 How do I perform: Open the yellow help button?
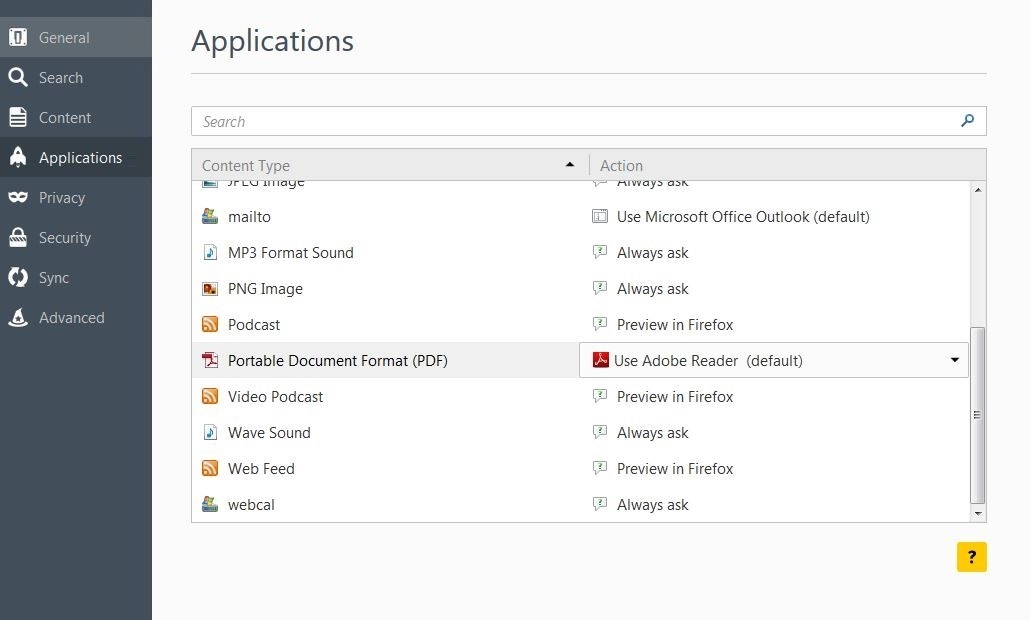(972, 557)
